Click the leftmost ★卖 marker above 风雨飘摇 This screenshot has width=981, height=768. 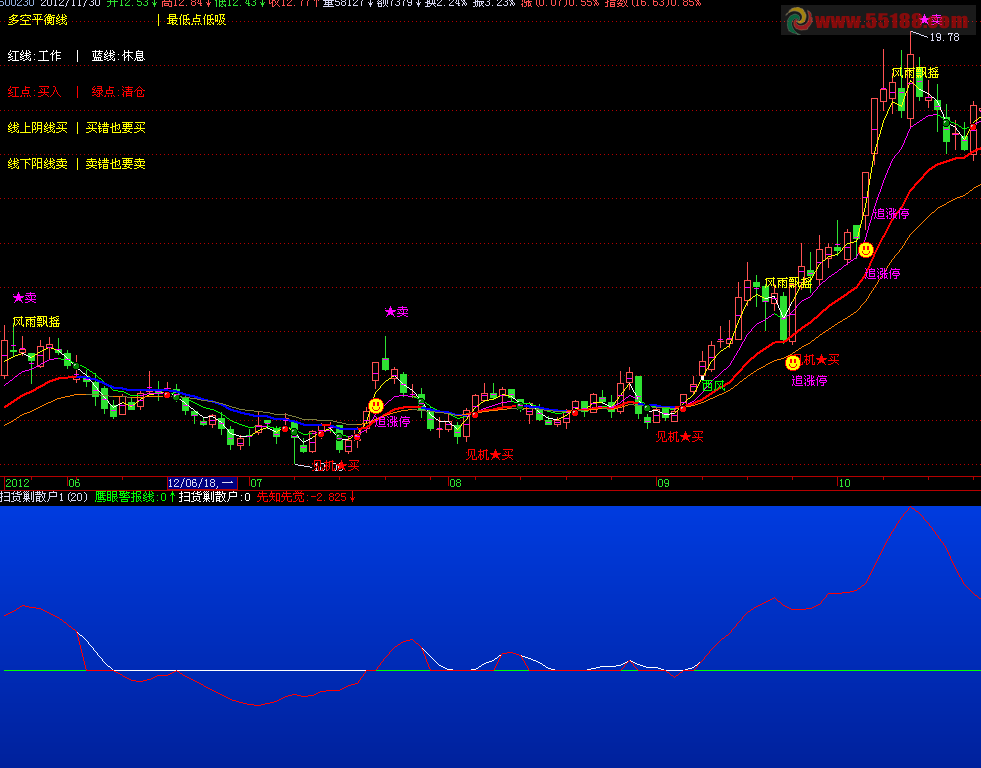click(24, 298)
